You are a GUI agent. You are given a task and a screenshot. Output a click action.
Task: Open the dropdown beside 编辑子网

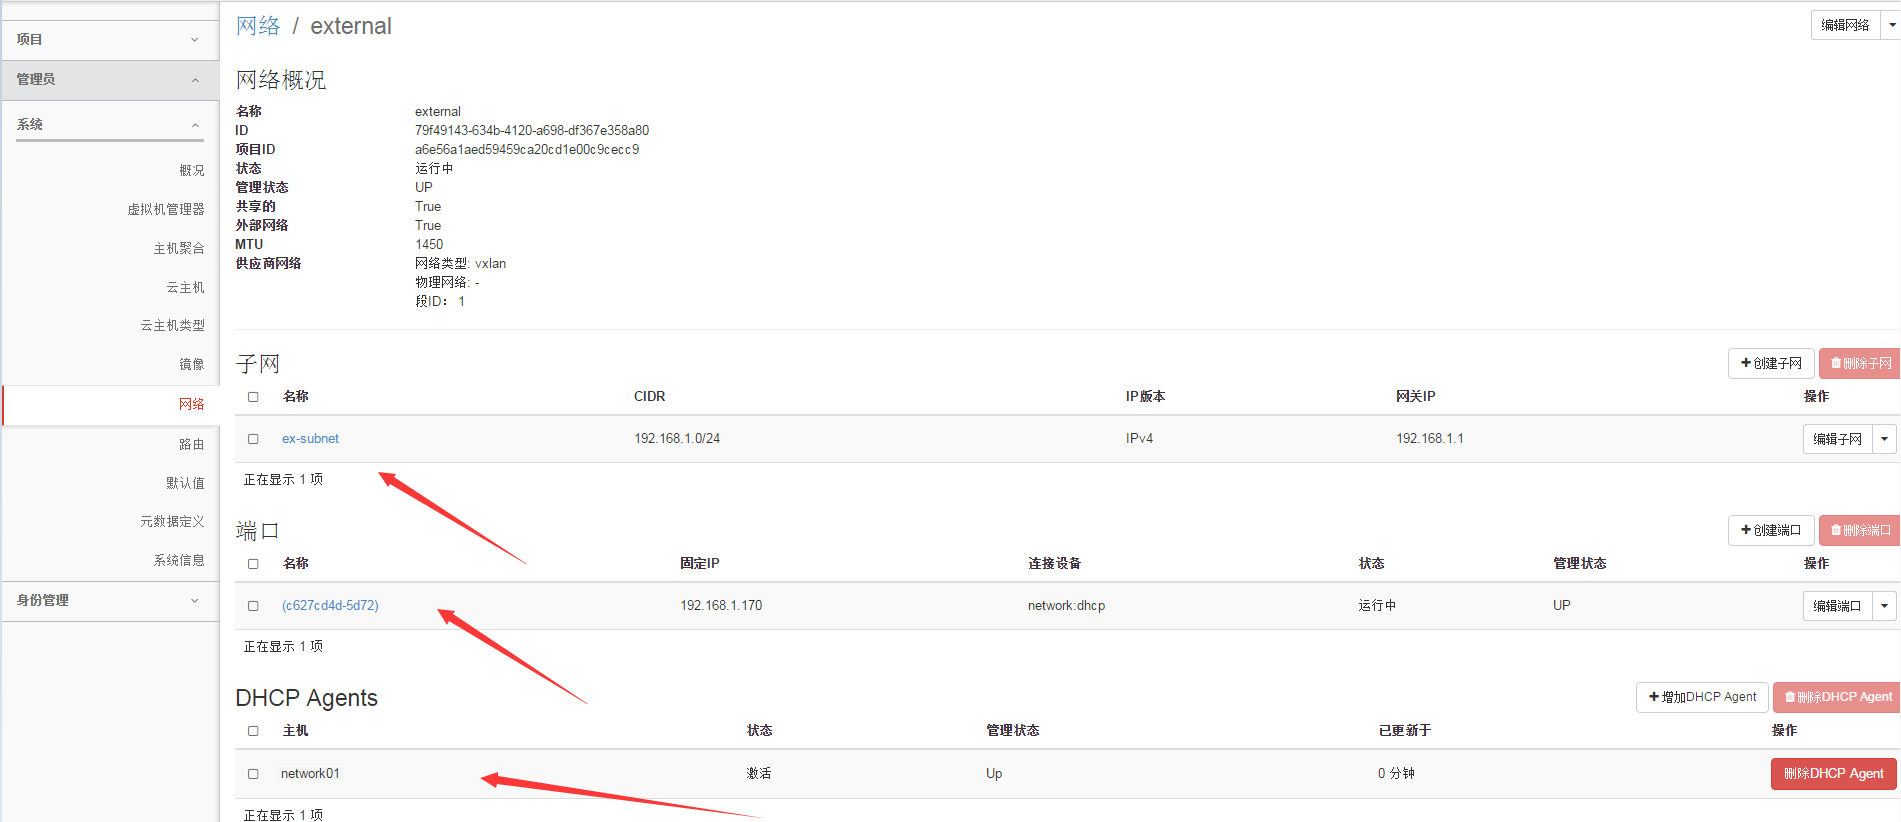(x=1885, y=439)
